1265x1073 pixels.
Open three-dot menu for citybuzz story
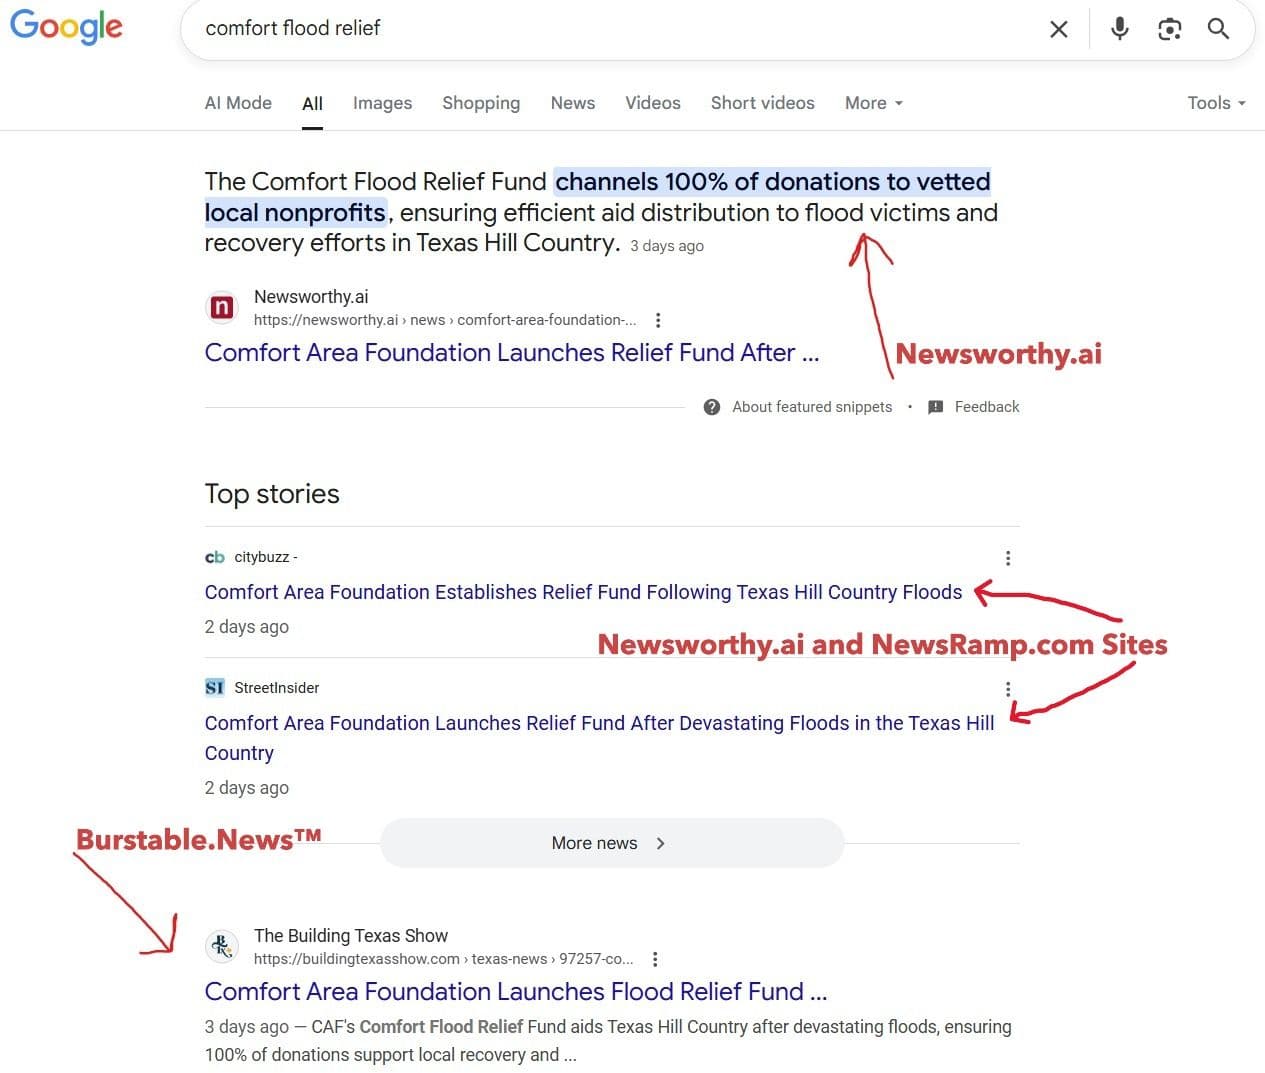click(x=1007, y=558)
